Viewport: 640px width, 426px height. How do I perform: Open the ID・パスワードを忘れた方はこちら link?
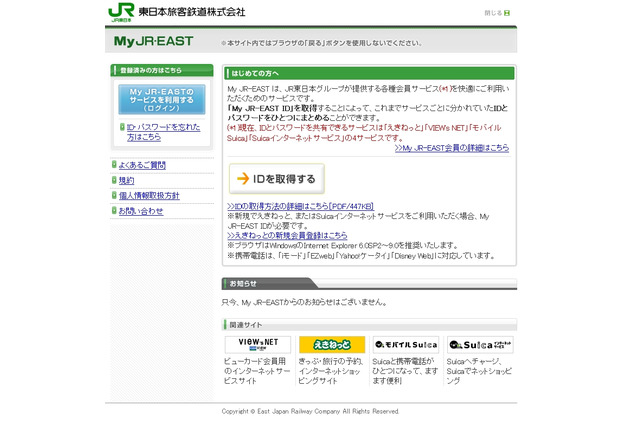[x=163, y=132]
